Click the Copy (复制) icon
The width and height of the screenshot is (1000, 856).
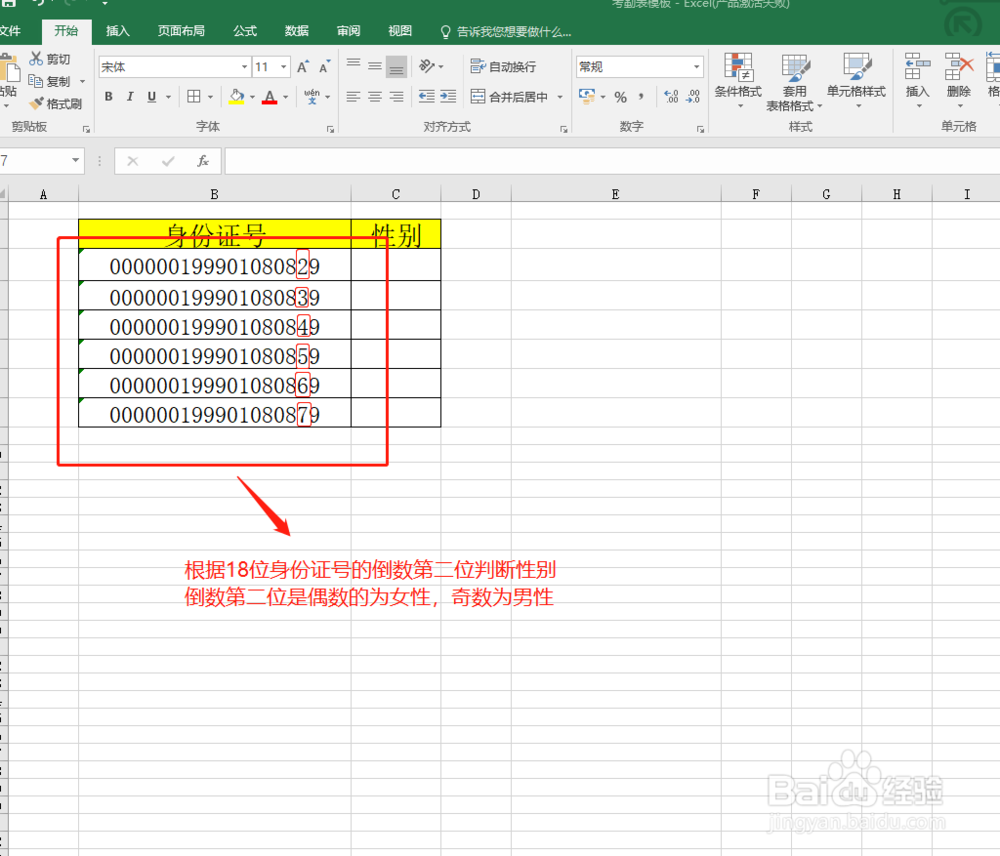tap(36, 81)
